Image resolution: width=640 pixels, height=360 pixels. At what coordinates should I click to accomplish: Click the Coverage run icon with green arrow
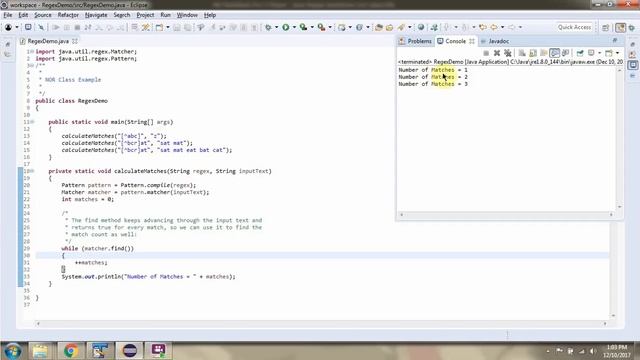[x=303, y=27]
